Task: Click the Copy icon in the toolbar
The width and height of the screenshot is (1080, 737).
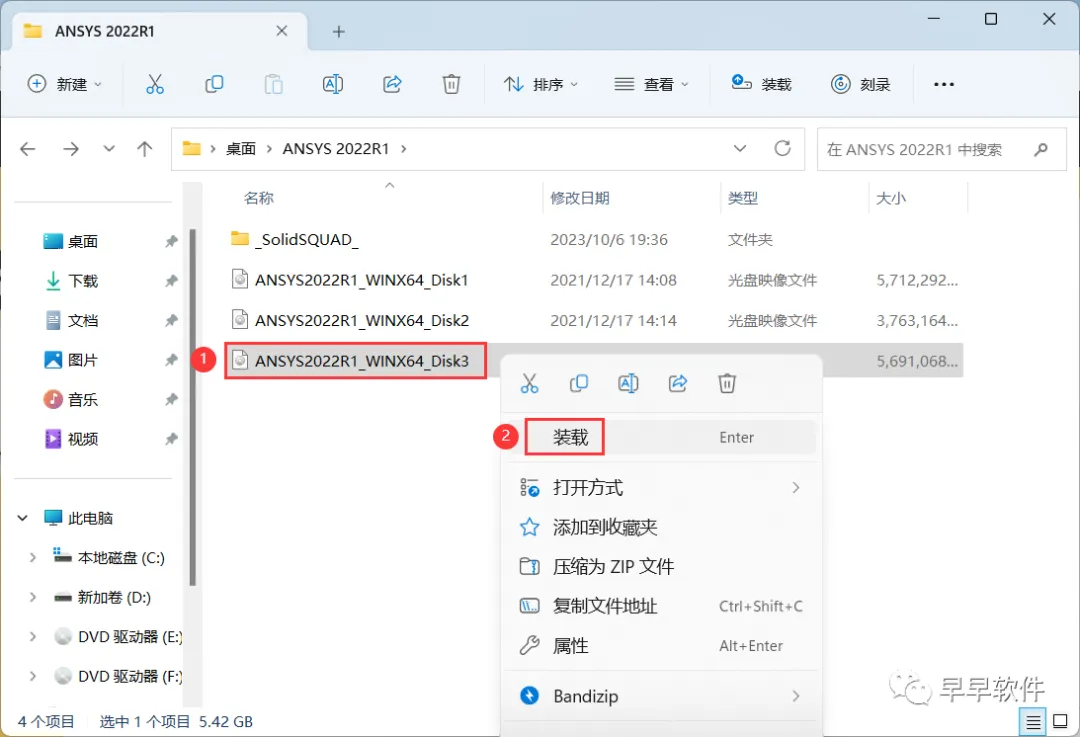Action: point(214,84)
